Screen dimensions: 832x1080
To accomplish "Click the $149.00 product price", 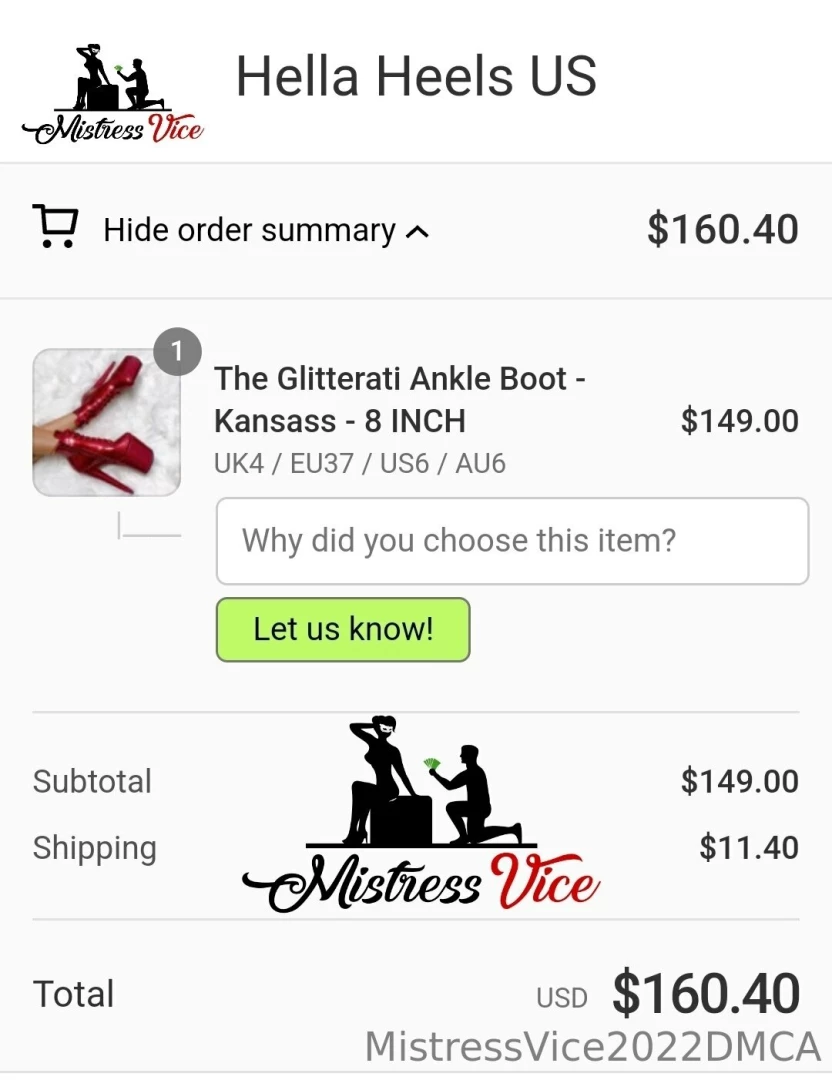I will 739,421.
